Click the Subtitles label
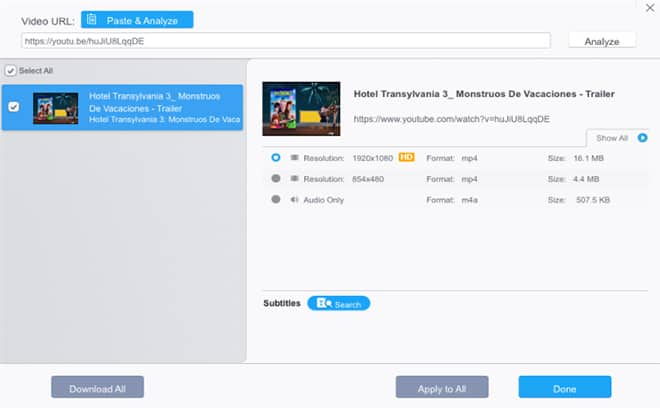 (282, 303)
